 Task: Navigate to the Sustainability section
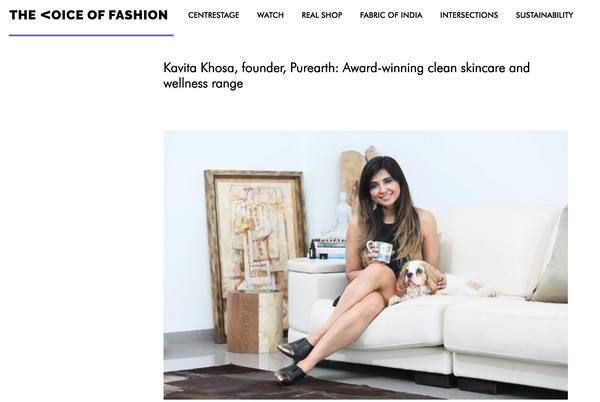click(x=544, y=15)
